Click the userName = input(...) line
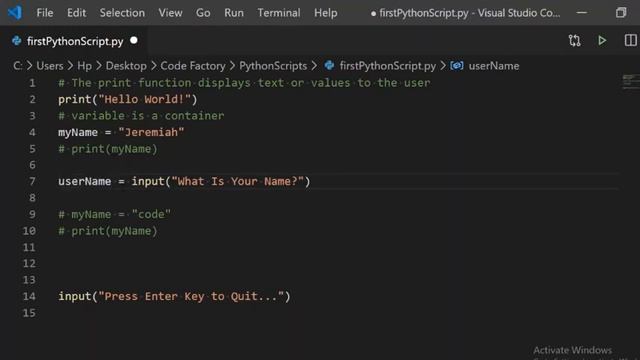 tap(184, 181)
